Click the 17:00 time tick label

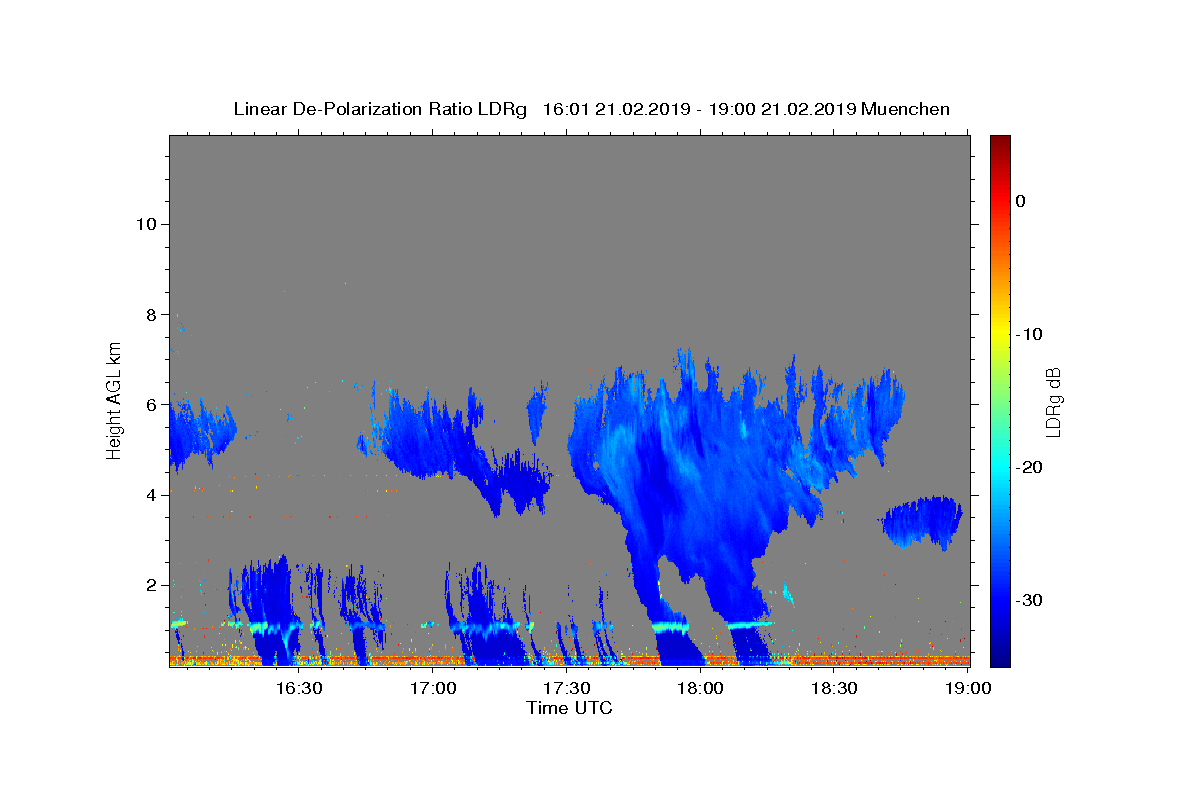433,688
